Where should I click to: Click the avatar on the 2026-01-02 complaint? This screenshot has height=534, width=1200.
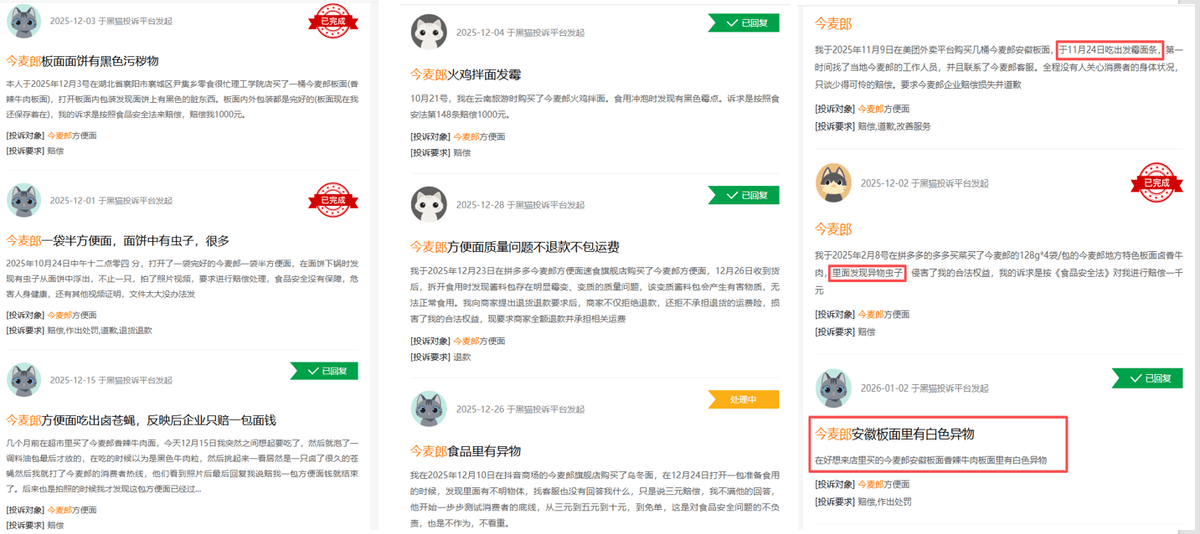pos(835,388)
